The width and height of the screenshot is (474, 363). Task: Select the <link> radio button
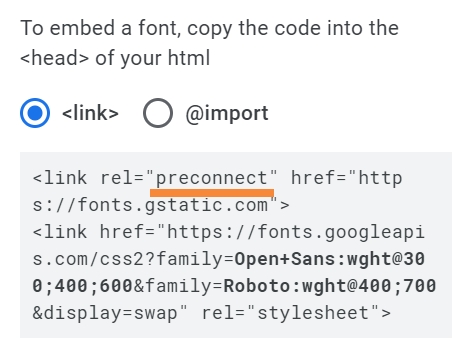click(x=35, y=113)
